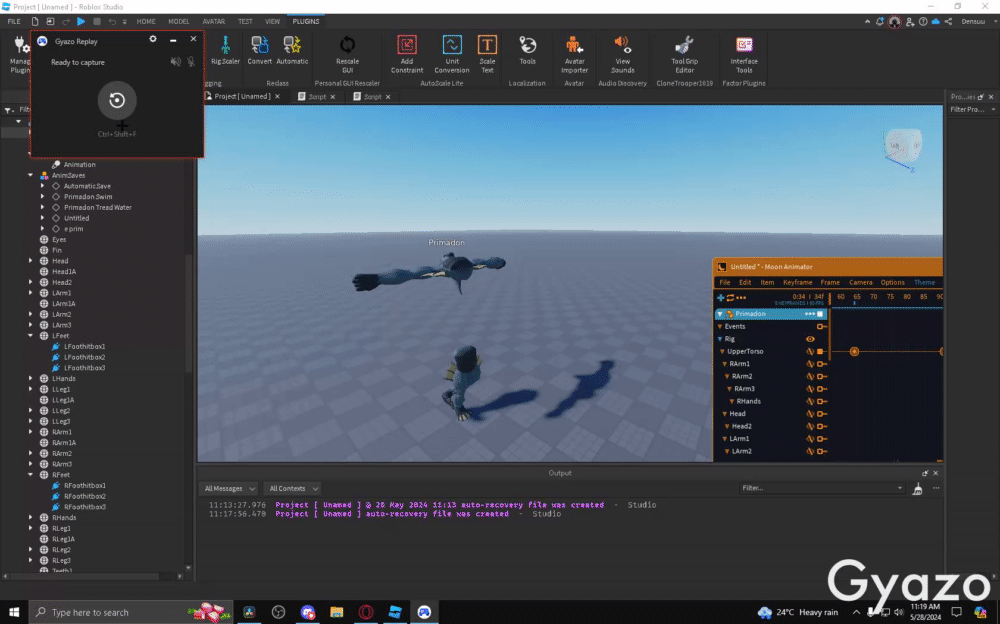Click the Add Constraint plugin

407,54
